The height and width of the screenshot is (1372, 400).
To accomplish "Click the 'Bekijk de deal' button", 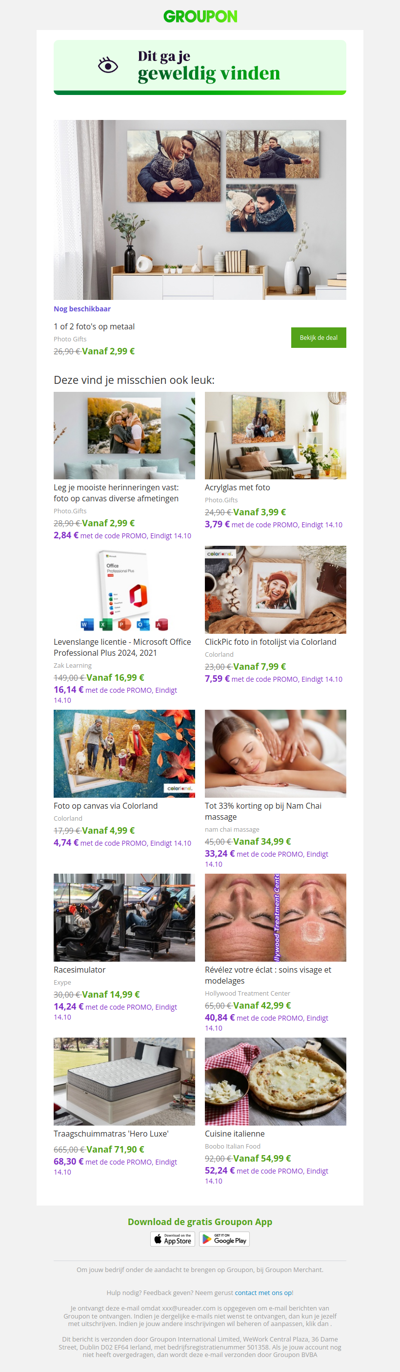I will pyautogui.click(x=318, y=338).
